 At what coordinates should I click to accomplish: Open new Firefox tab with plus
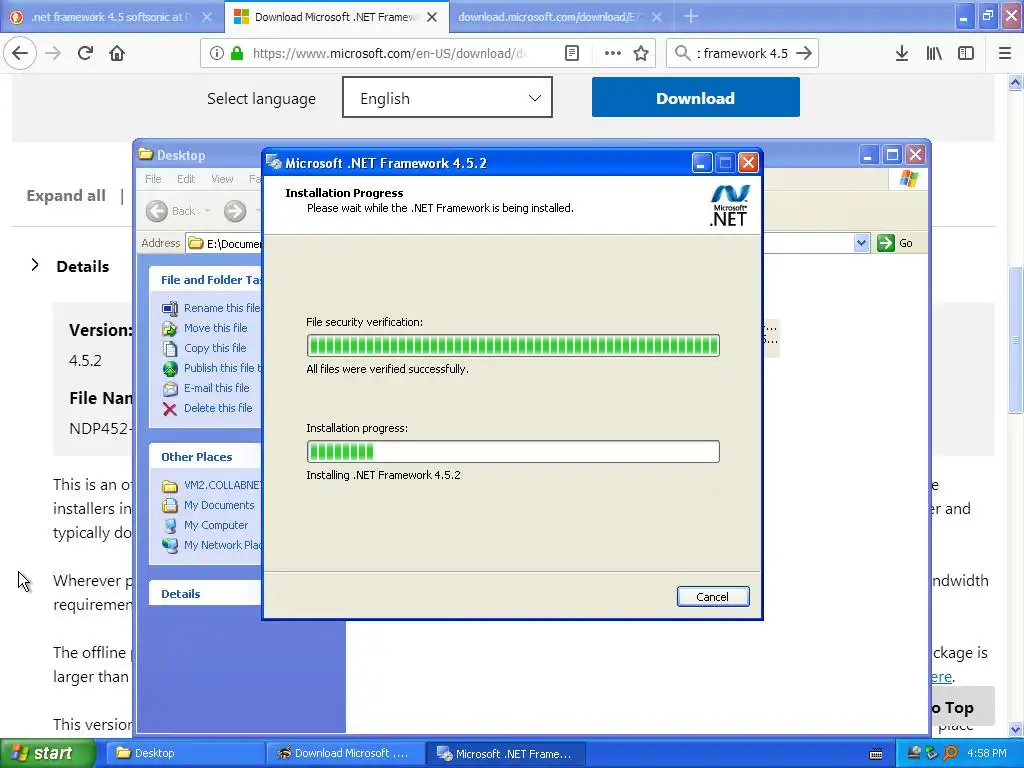(691, 17)
